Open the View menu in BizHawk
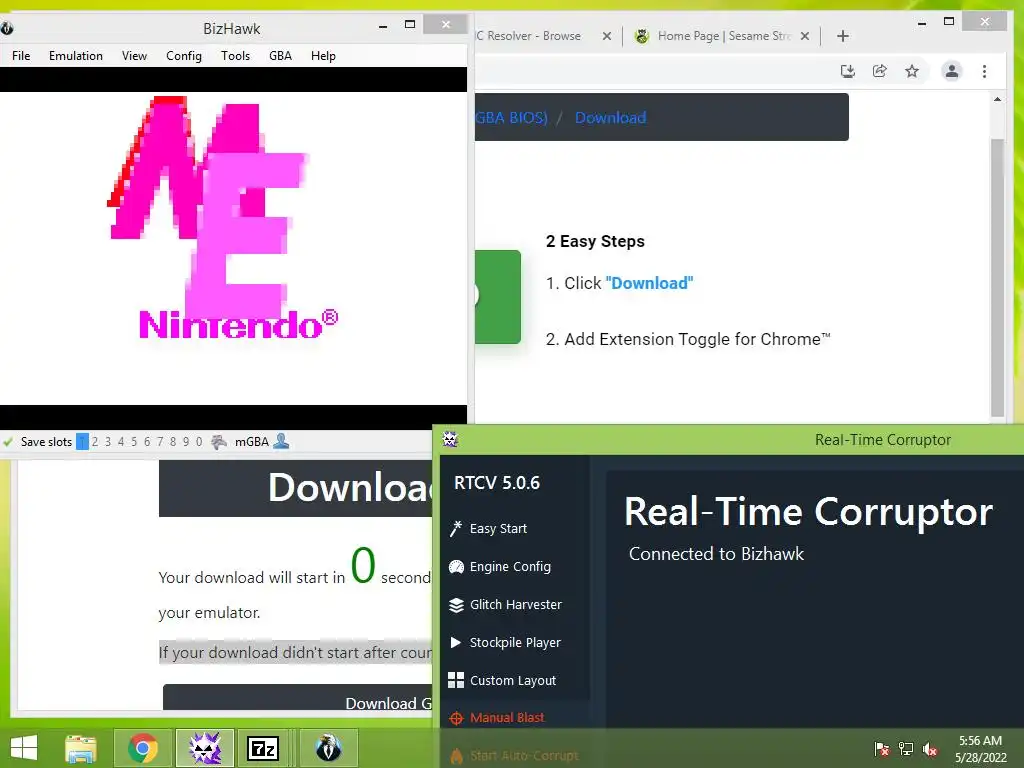Viewport: 1024px width, 768px height. point(134,56)
